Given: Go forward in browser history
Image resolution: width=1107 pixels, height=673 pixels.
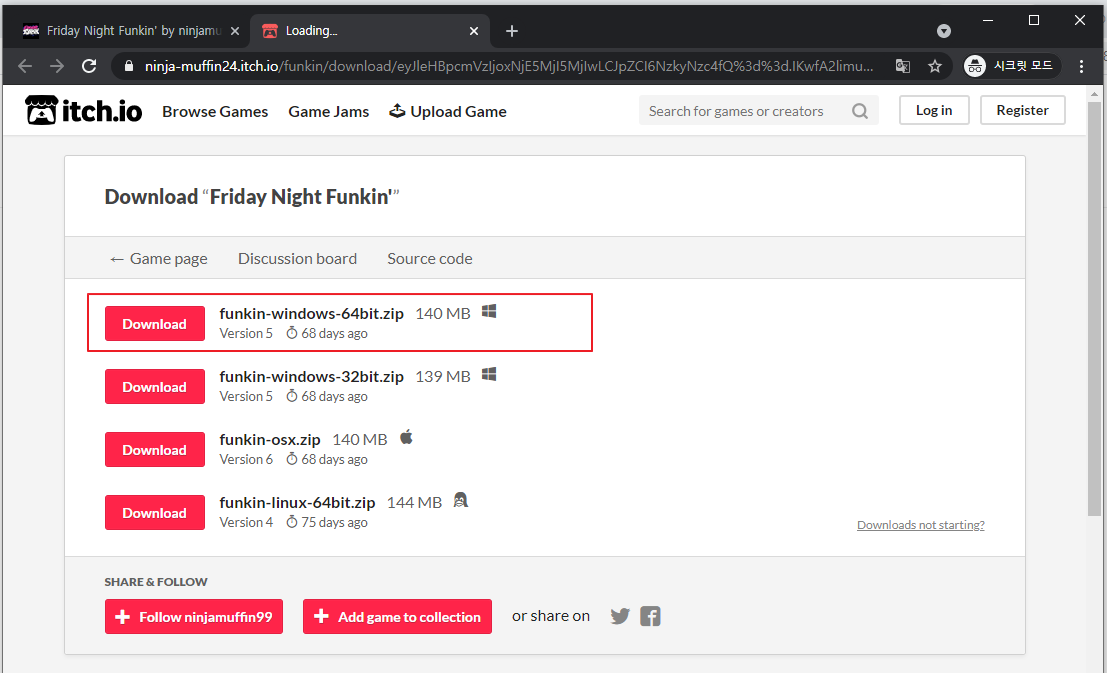Looking at the screenshot, I should coord(57,66).
